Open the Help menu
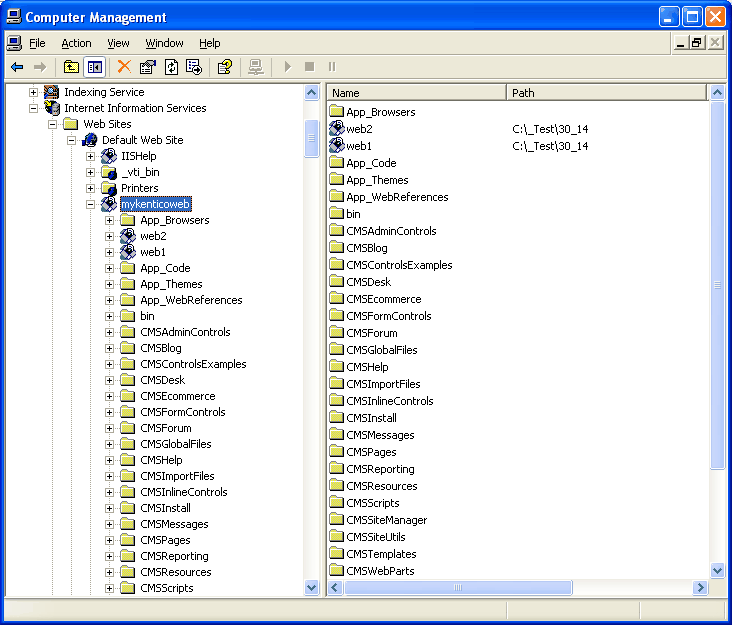732x625 pixels. pyautogui.click(x=209, y=43)
